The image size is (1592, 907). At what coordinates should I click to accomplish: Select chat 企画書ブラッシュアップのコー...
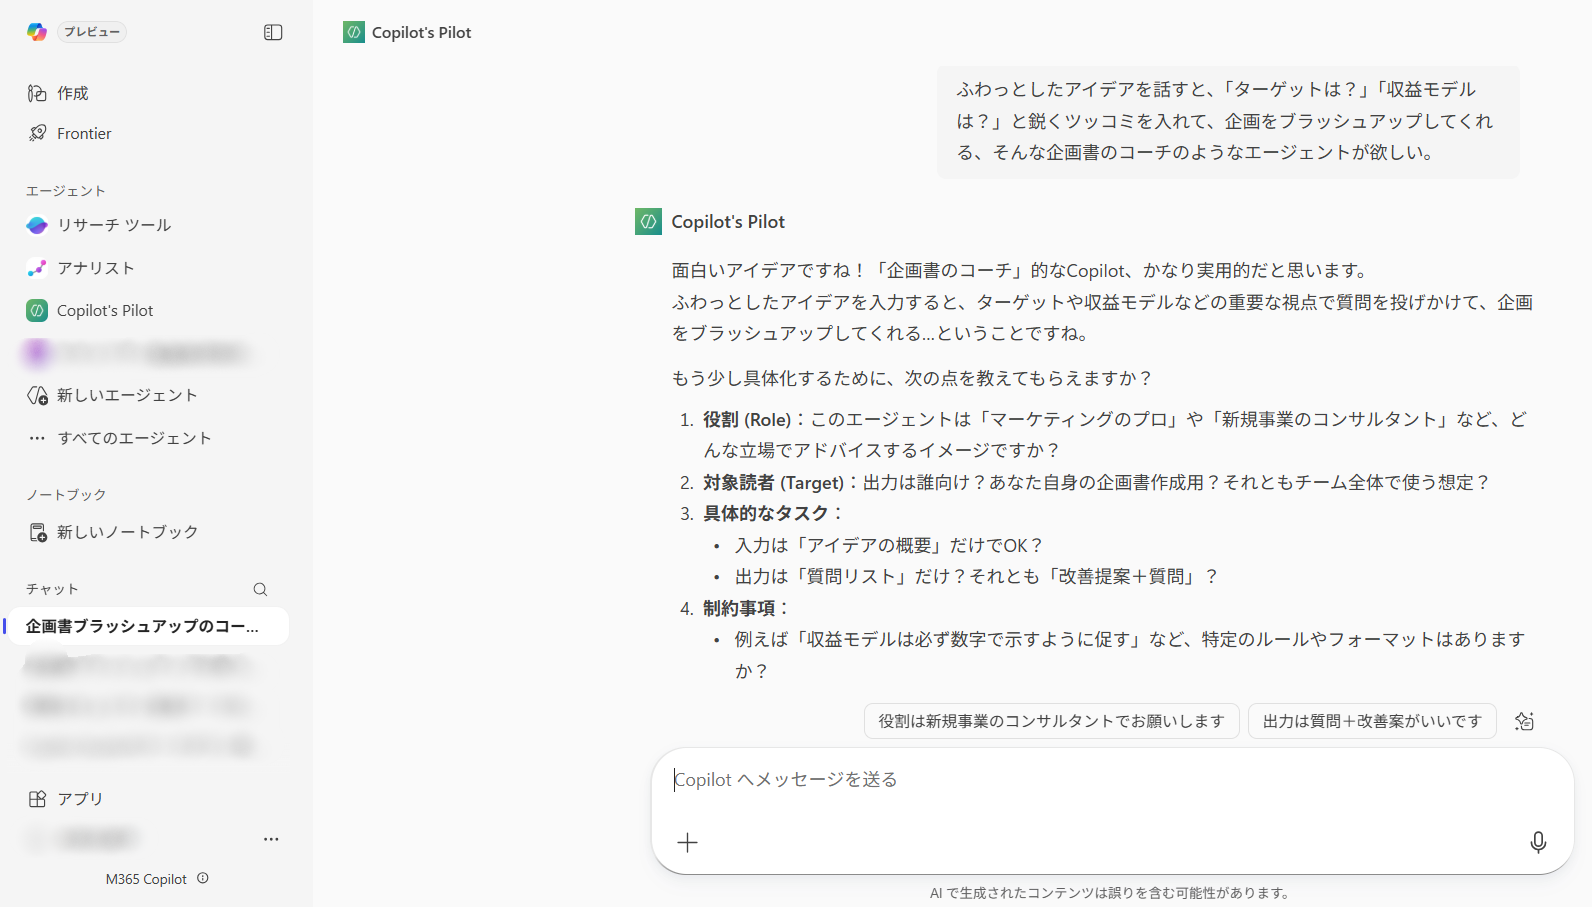150,626
